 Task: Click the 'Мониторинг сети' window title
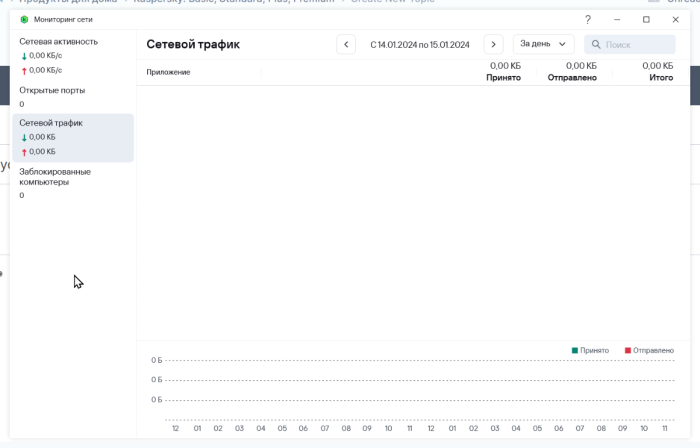point(63,20)
